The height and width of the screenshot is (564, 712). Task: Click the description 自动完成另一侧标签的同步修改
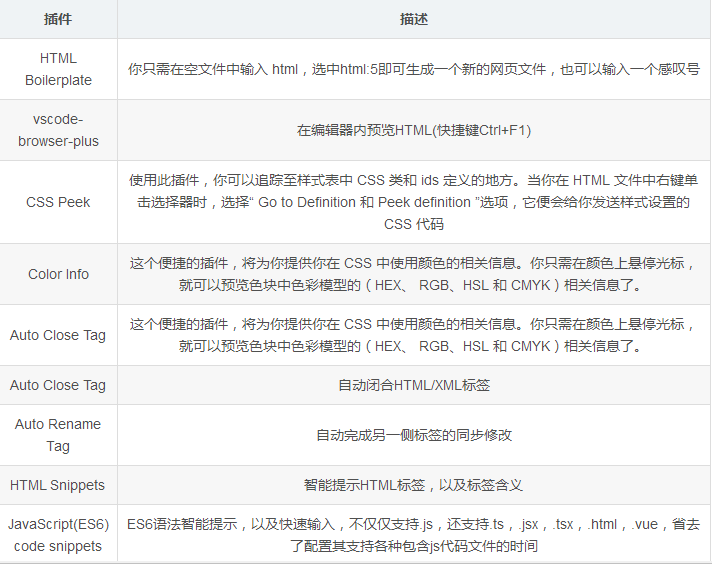[414, 435]
